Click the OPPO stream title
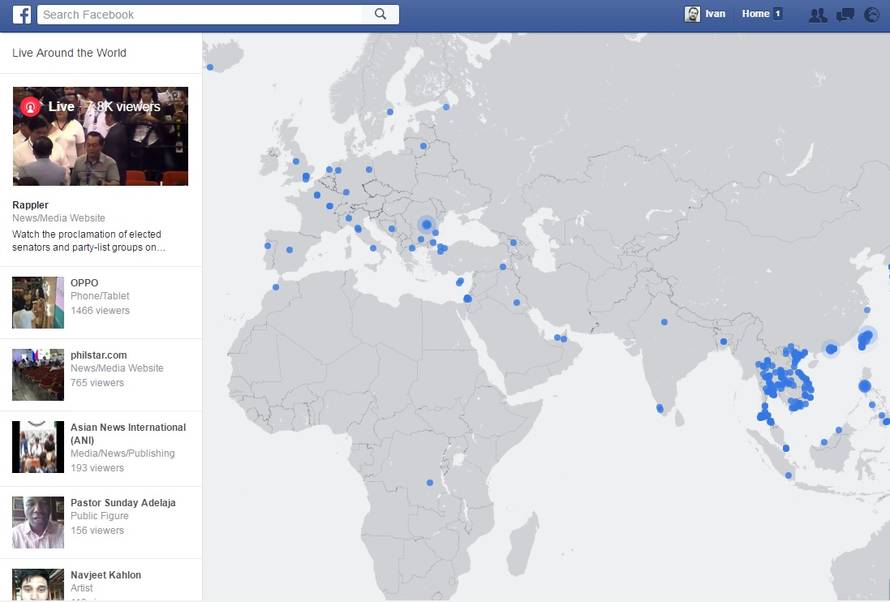 [x=84, y=283]
